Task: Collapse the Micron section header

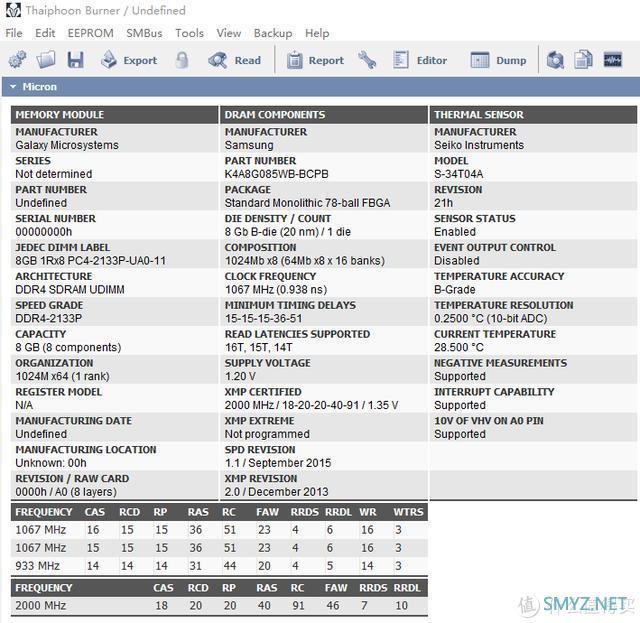Action: [x=320, y=87]
